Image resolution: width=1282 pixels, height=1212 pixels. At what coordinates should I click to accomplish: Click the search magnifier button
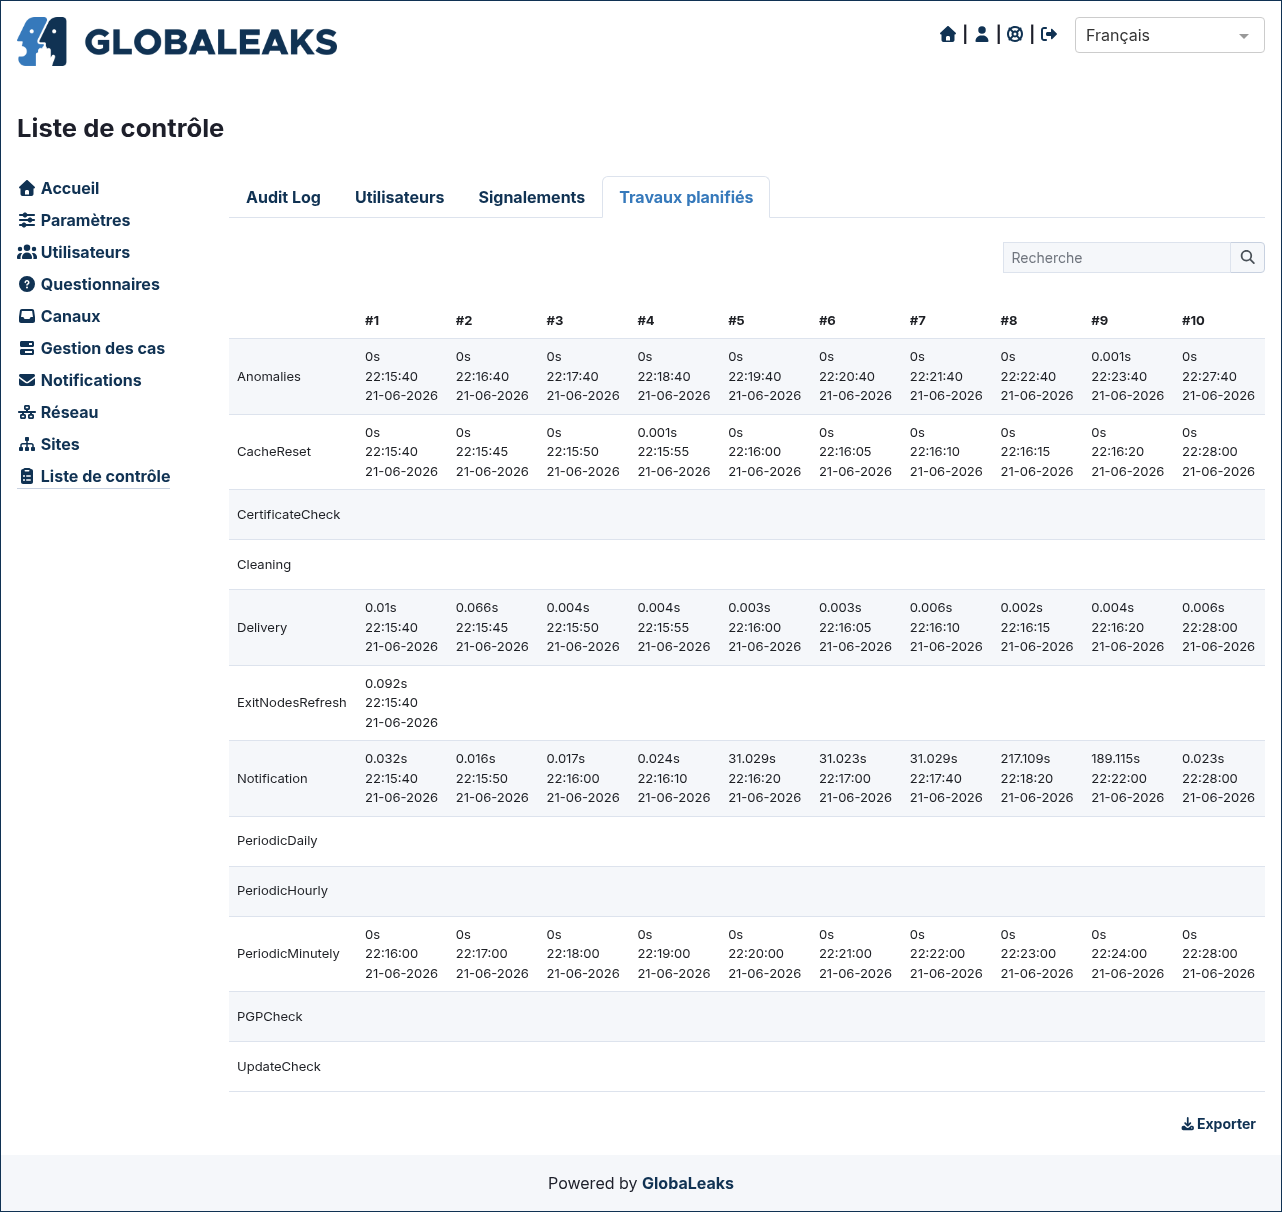(x=1247, y=257)
